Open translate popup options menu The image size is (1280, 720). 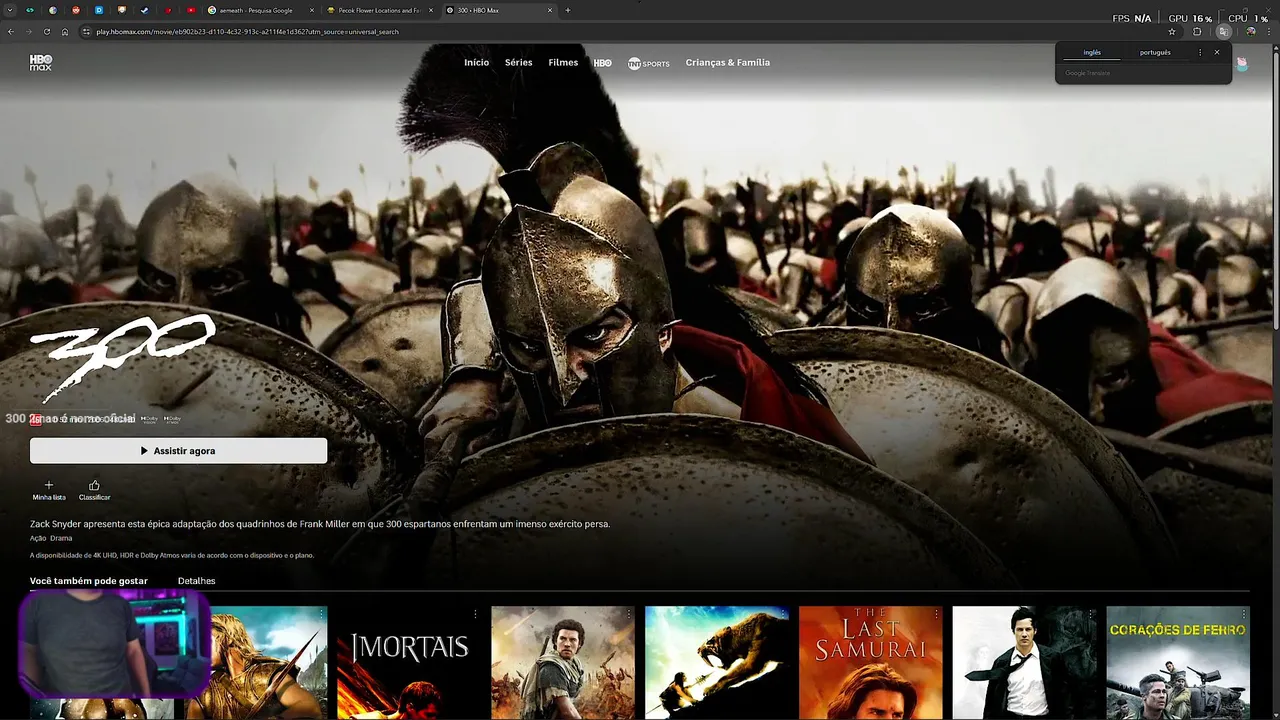[x=1200, y=52]
